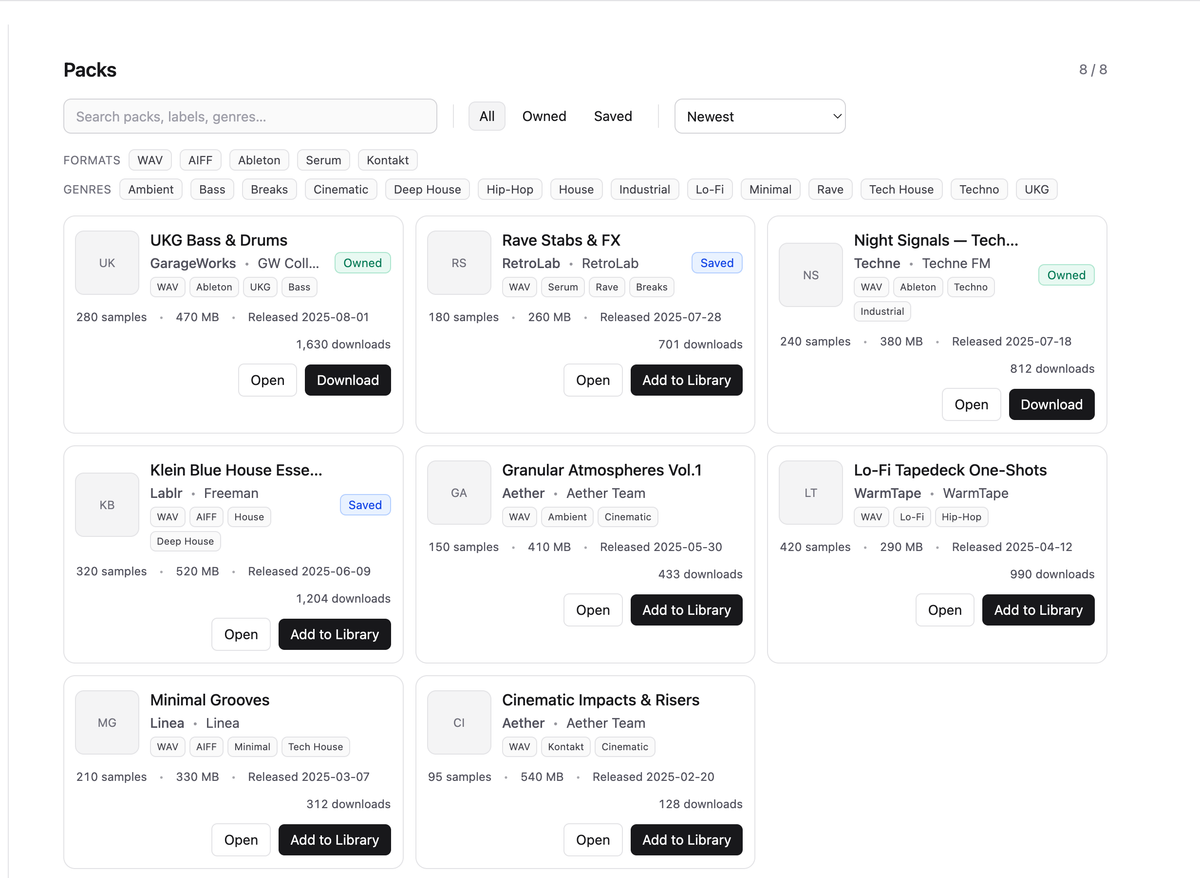Enable the Techno genre filter chip
The height and width of the screenshot is (878, 1200).
pos(979,189)
